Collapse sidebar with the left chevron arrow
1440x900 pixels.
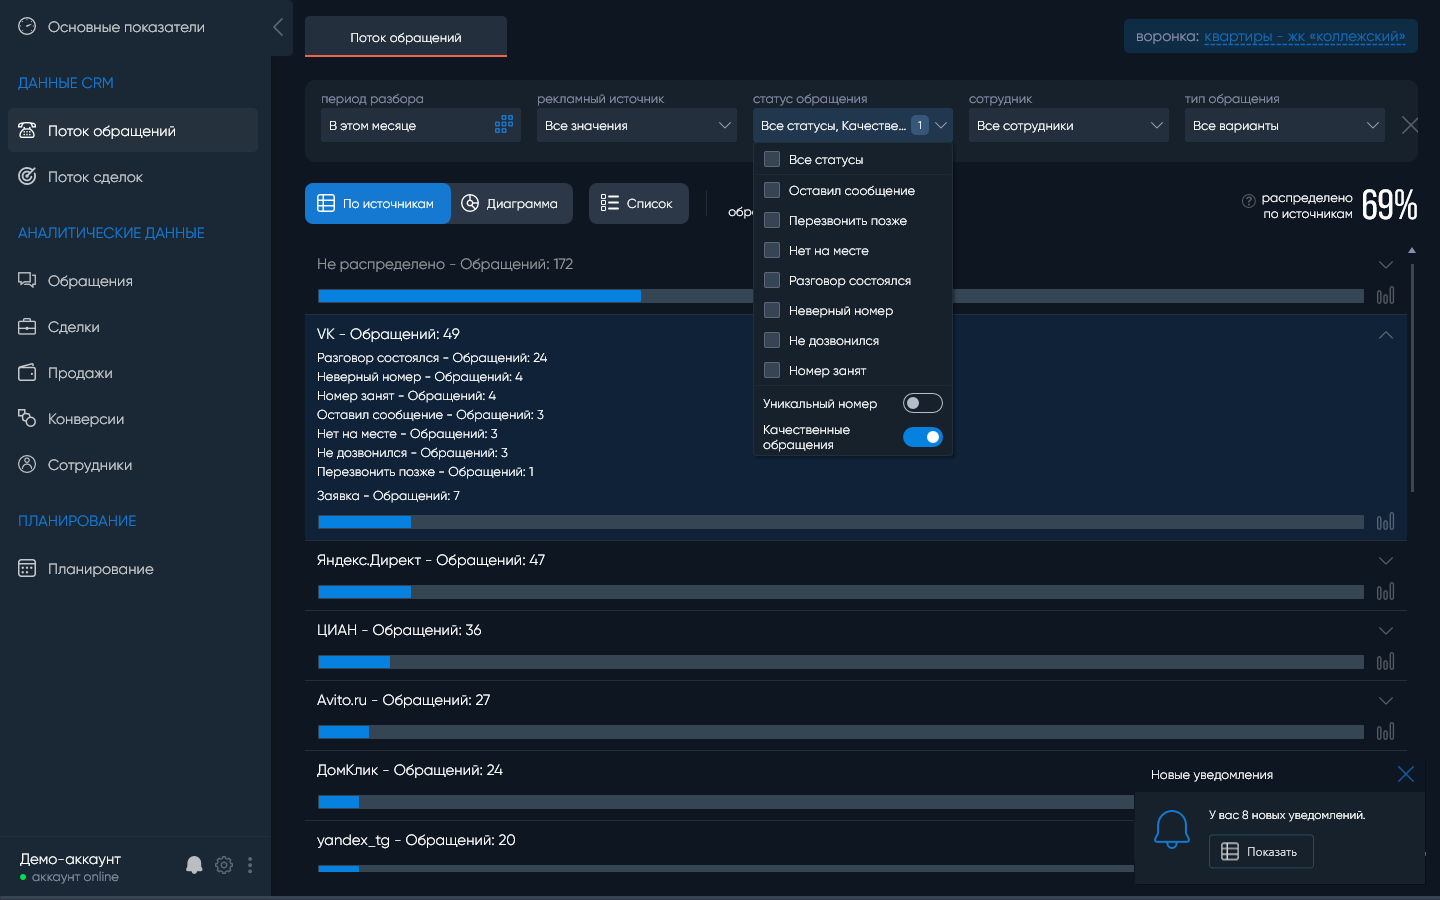click(278, 27)
